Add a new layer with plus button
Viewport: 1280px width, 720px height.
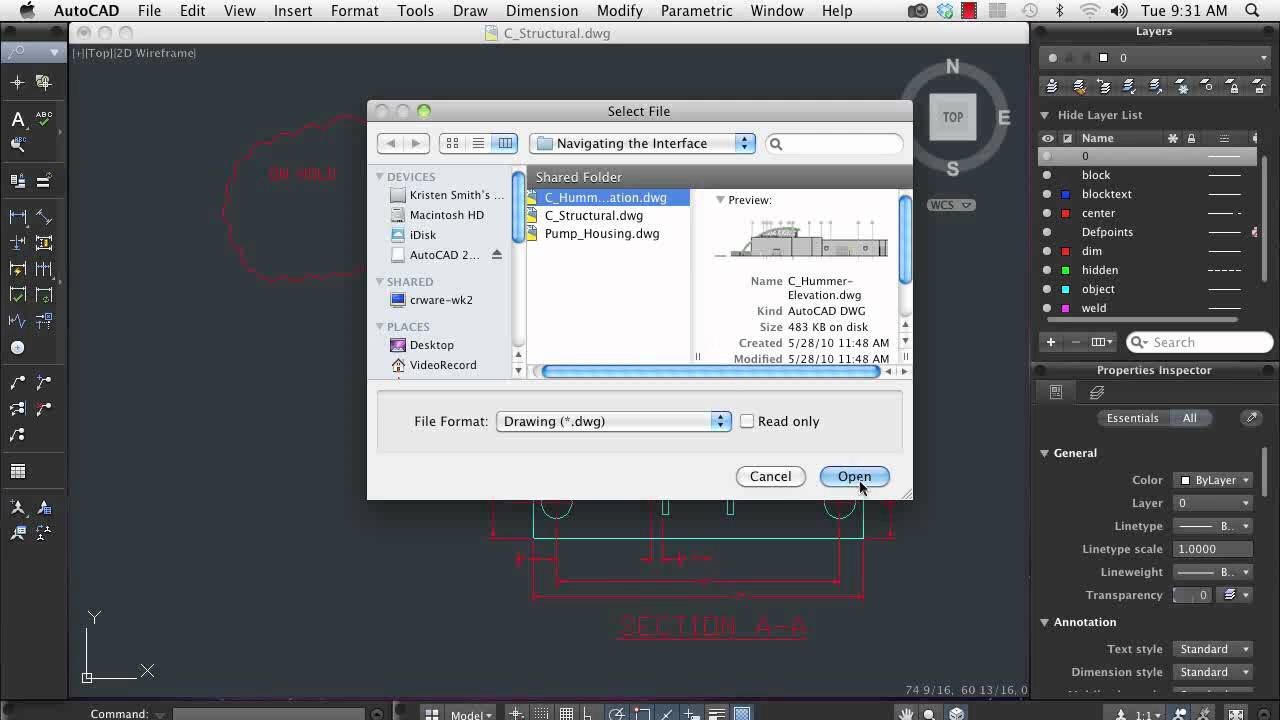point(1051,342)
